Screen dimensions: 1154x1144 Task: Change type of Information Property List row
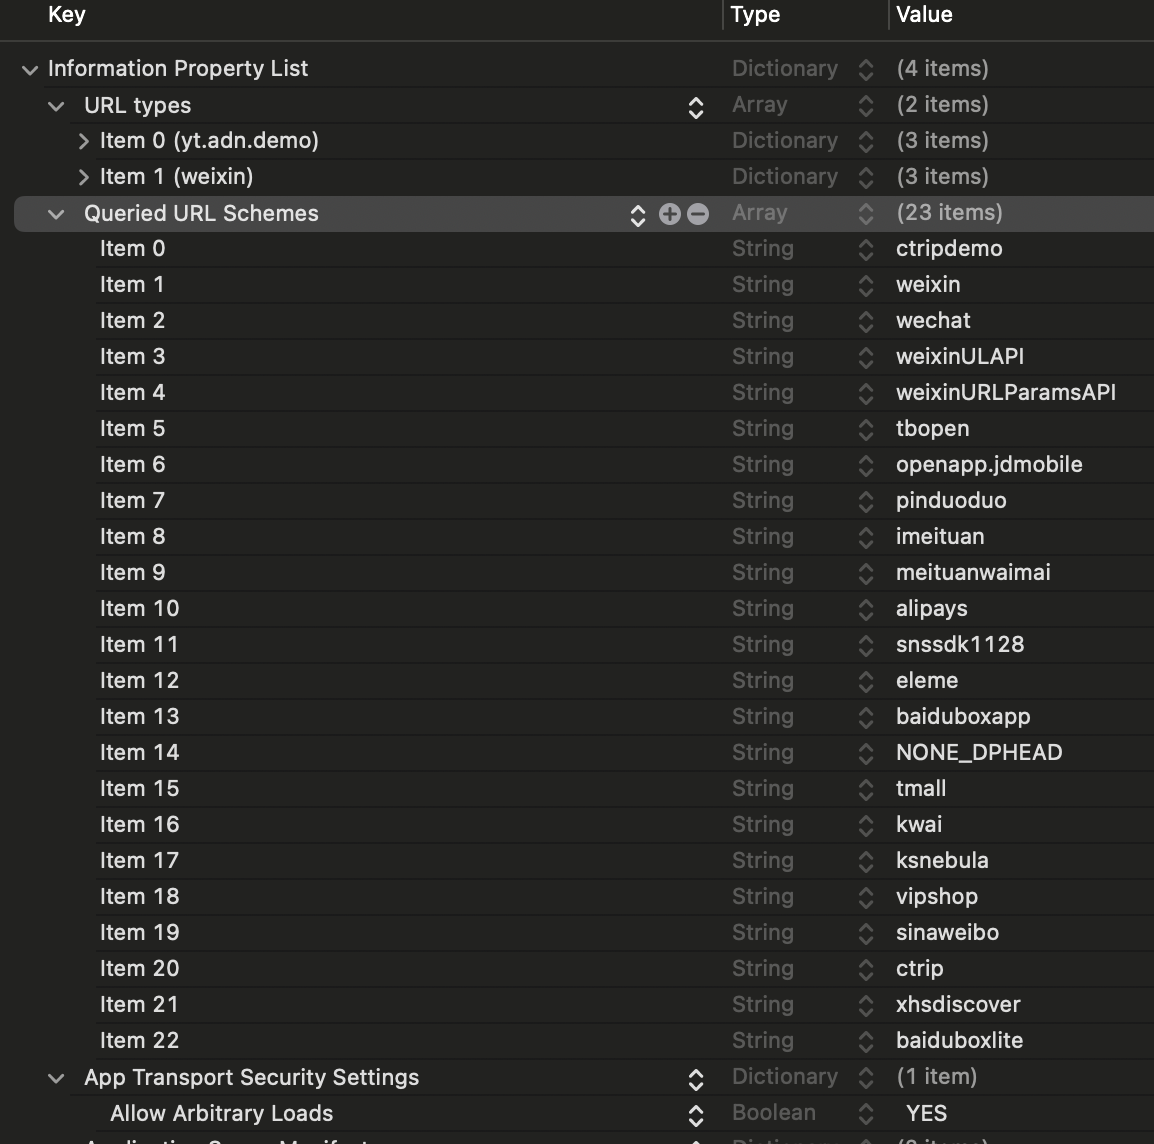[866, 70]
